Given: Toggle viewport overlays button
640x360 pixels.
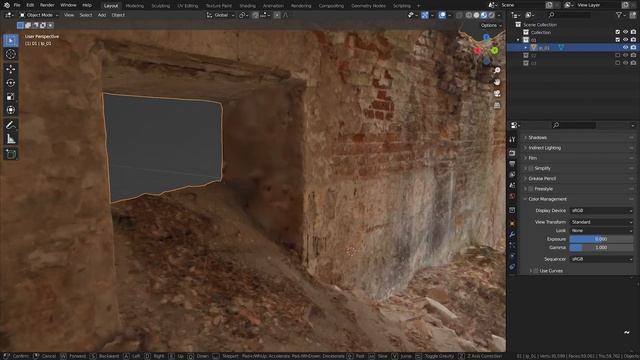Looking at the screenshot, I should (442, 15).
